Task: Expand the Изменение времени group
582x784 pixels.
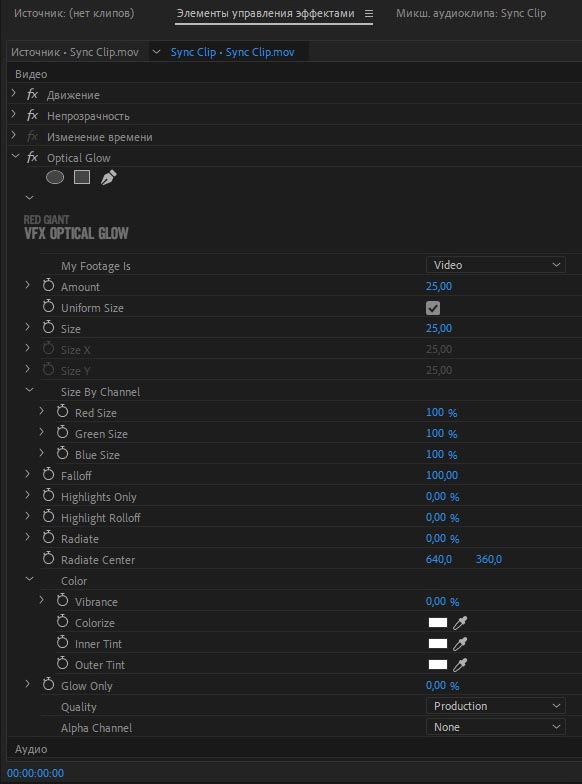Action: click(x=14, y=135)
